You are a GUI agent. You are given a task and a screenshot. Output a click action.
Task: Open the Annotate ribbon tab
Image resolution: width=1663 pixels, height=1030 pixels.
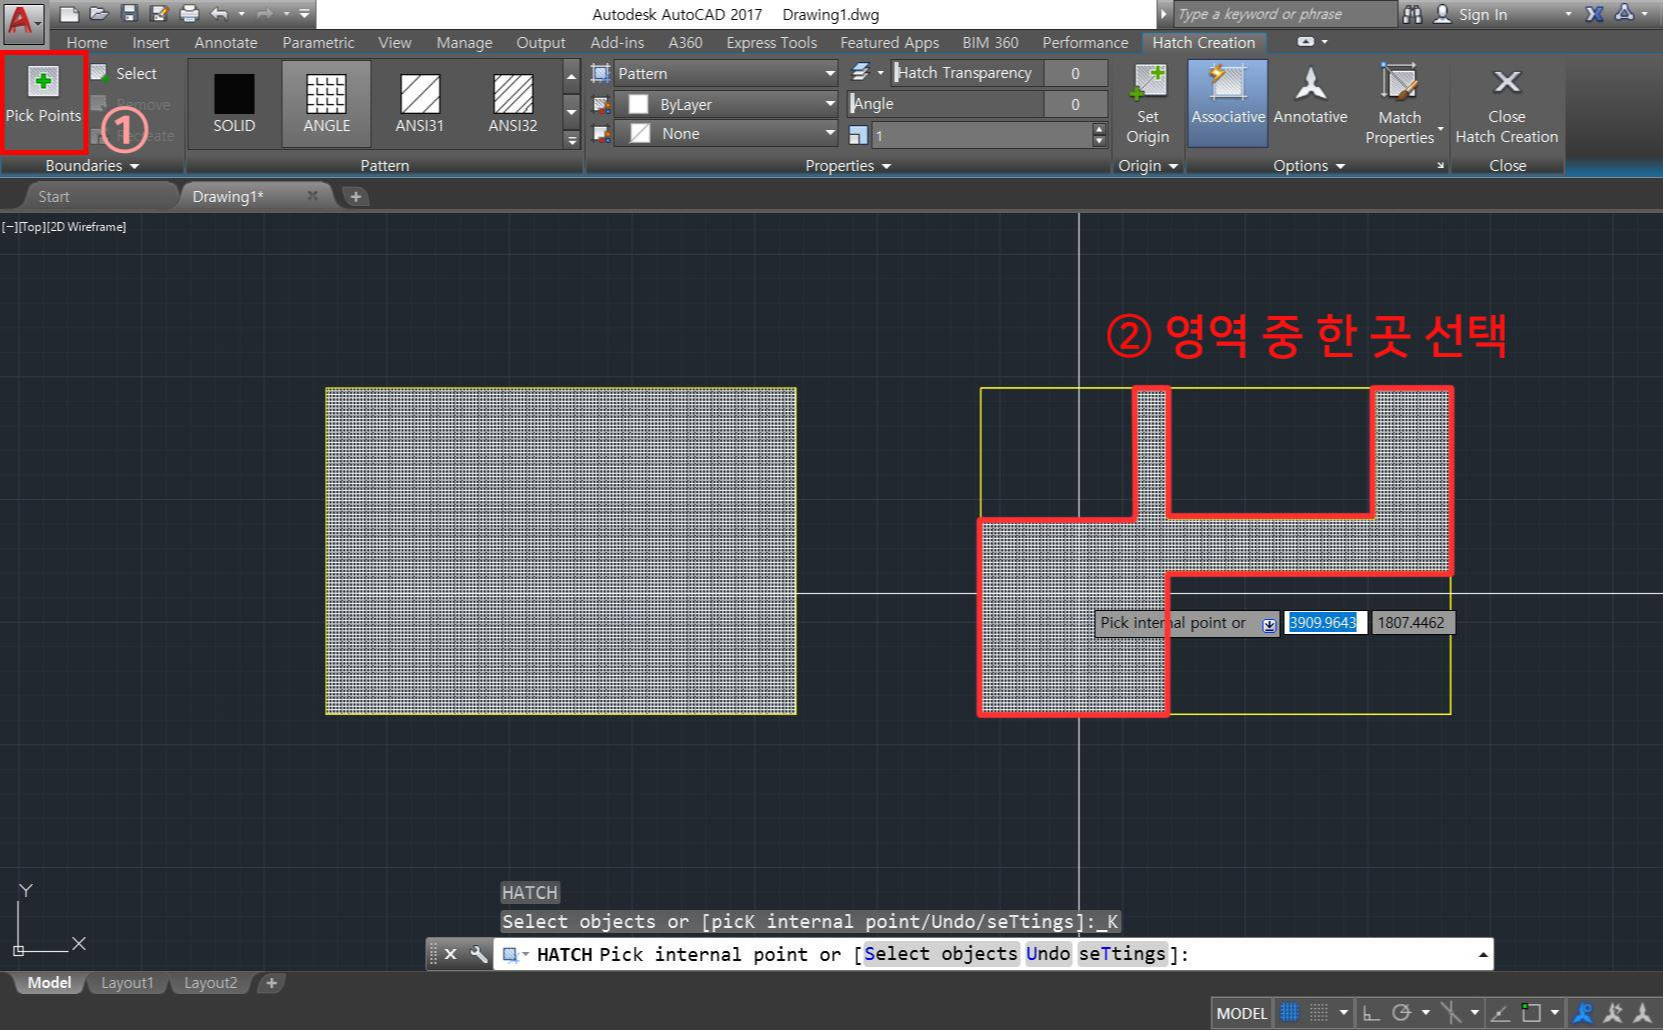226,42
